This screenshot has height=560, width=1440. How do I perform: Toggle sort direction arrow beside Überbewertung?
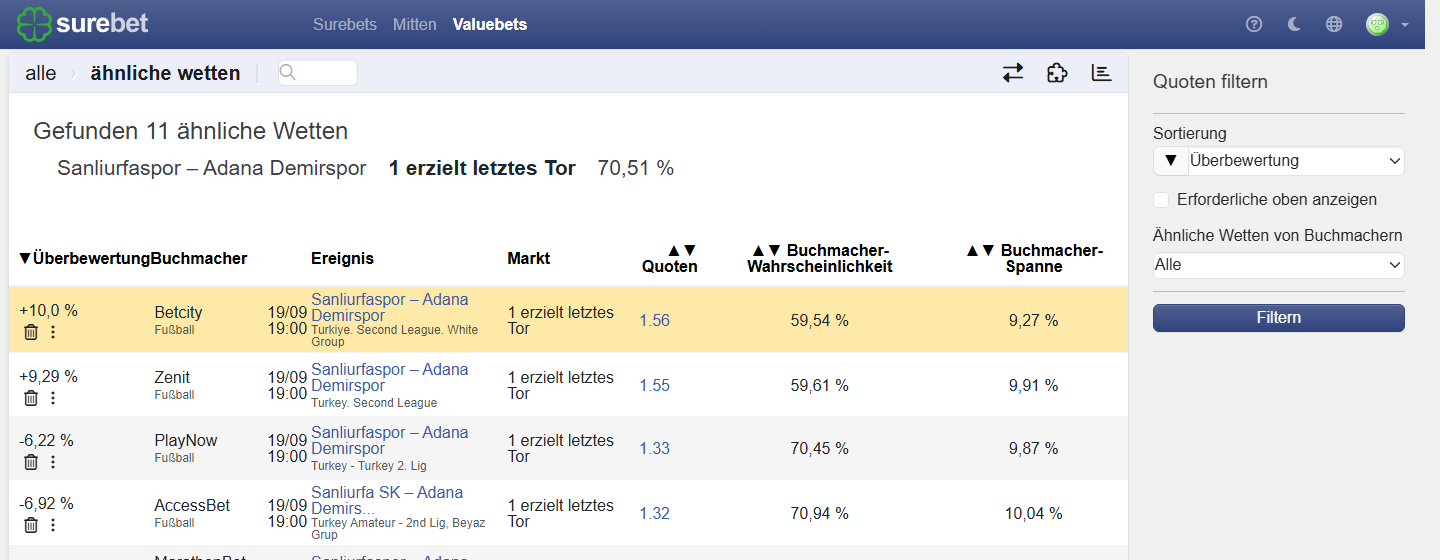pos(1170,161)
